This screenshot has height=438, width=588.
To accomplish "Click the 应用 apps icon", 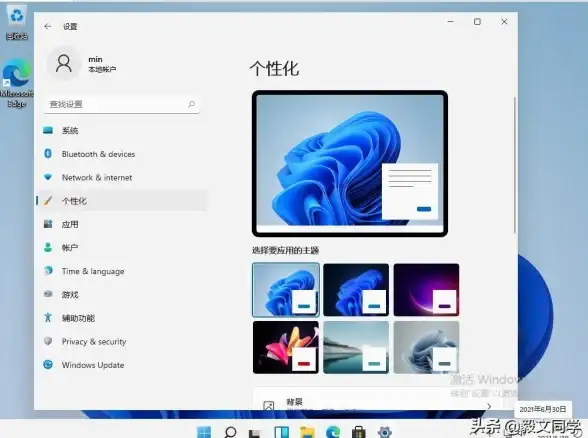I will click(x=48, y=224).
